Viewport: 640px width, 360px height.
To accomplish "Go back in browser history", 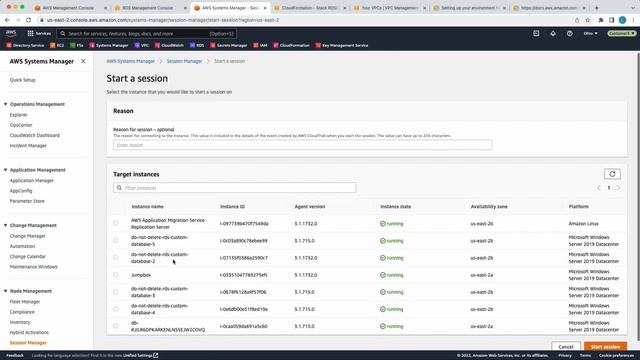I will tap(7, 20).
